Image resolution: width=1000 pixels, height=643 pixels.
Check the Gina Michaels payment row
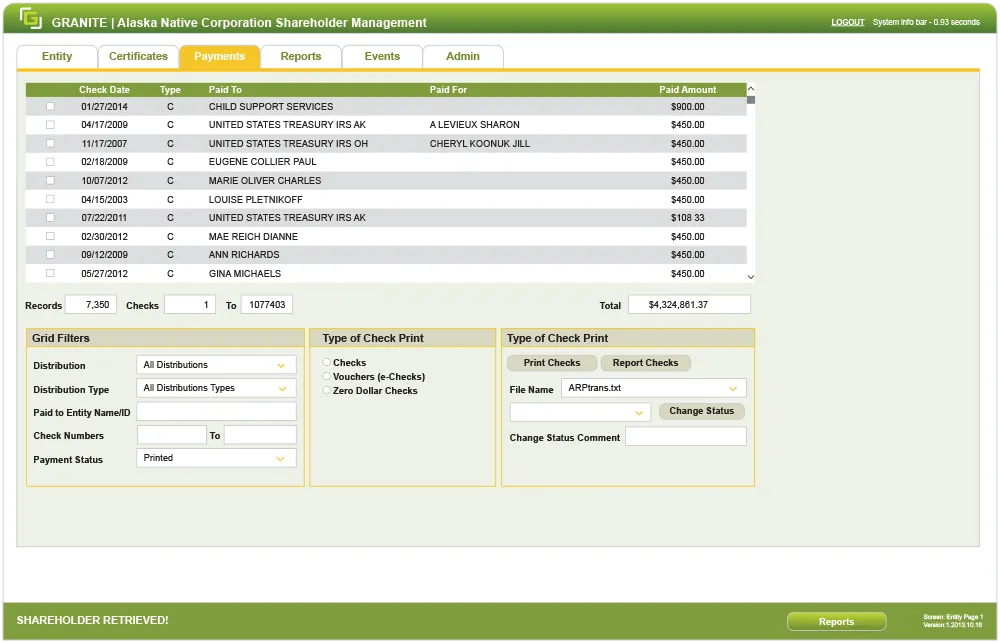(x=51, y=273)
